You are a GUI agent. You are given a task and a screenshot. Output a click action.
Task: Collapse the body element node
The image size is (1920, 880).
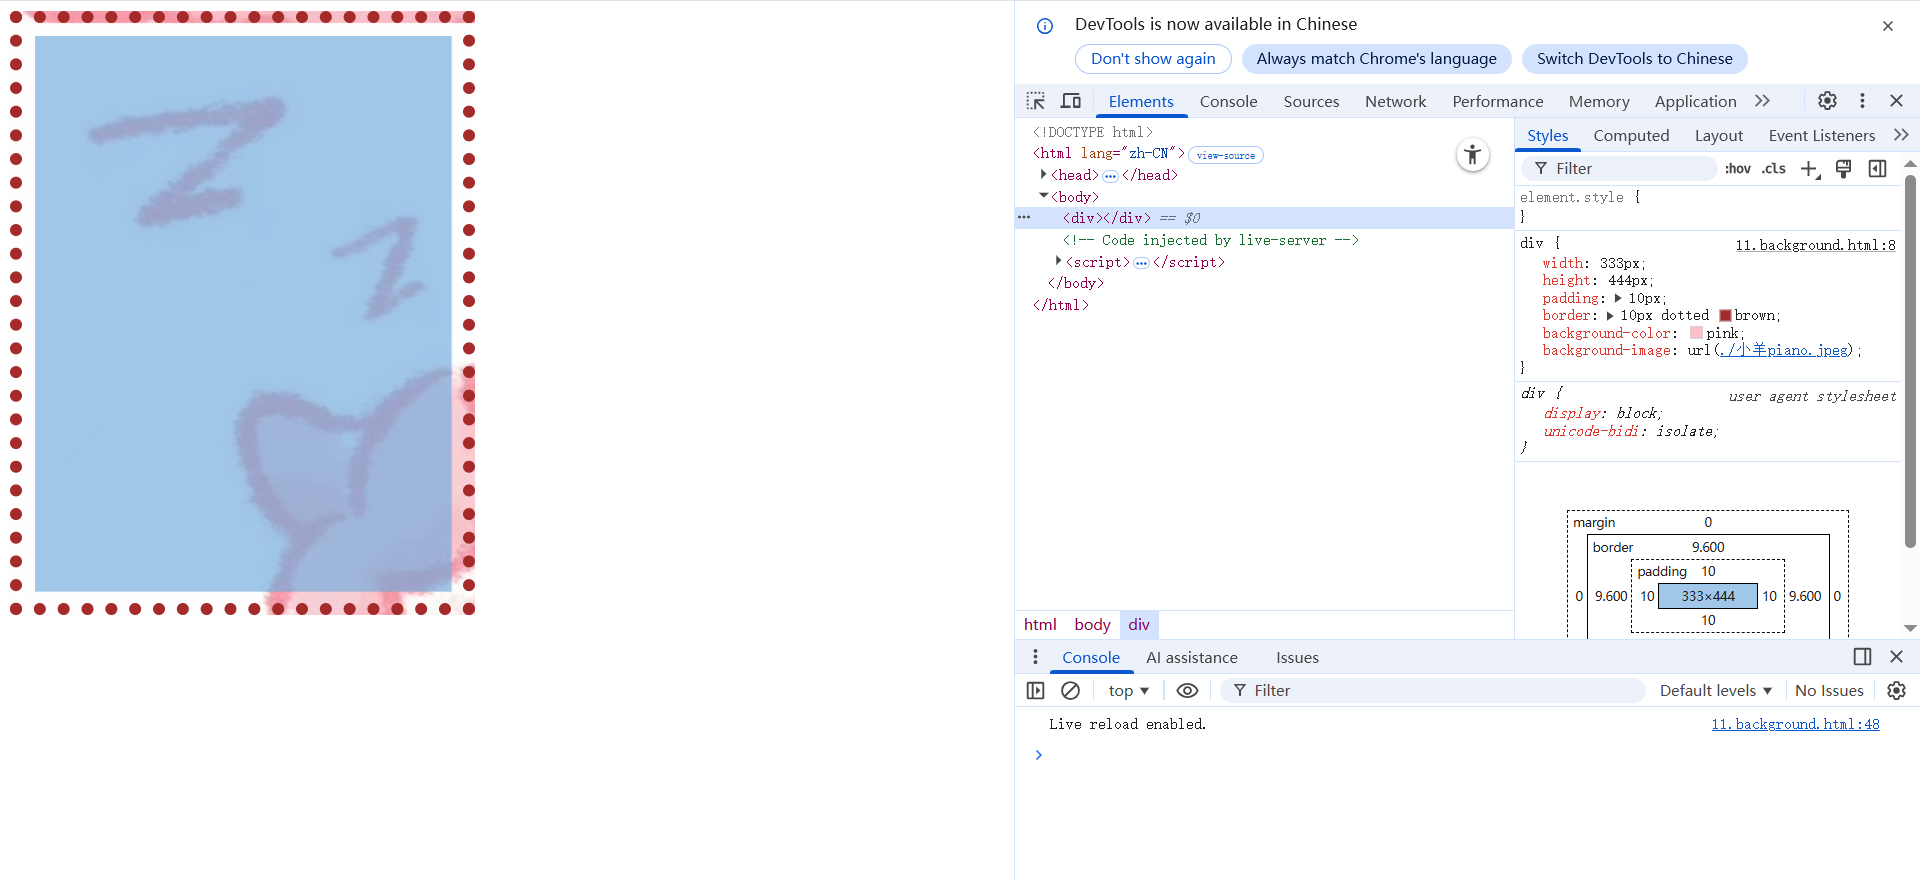tap(1043, 196)
